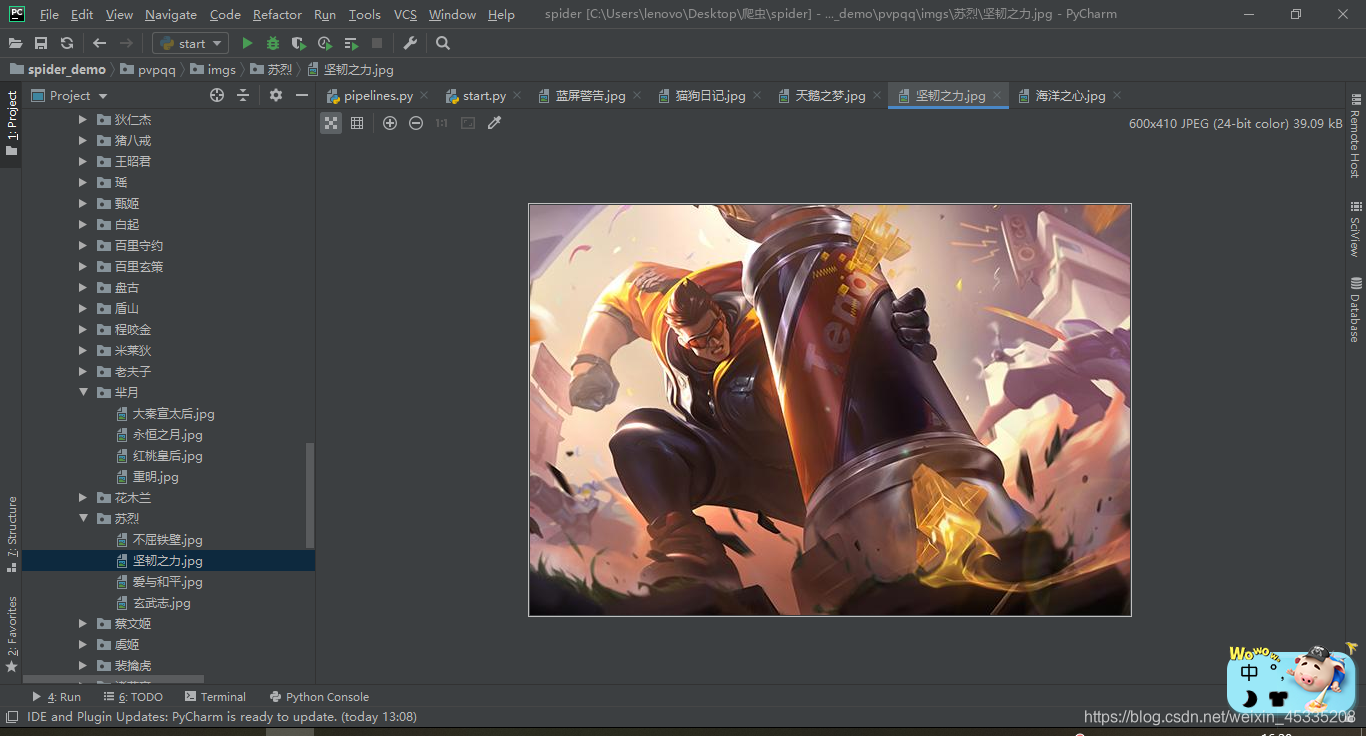Click the Run with Coverage icon
This screenshot has height=736, width=1366.
[x=299, y=43]
